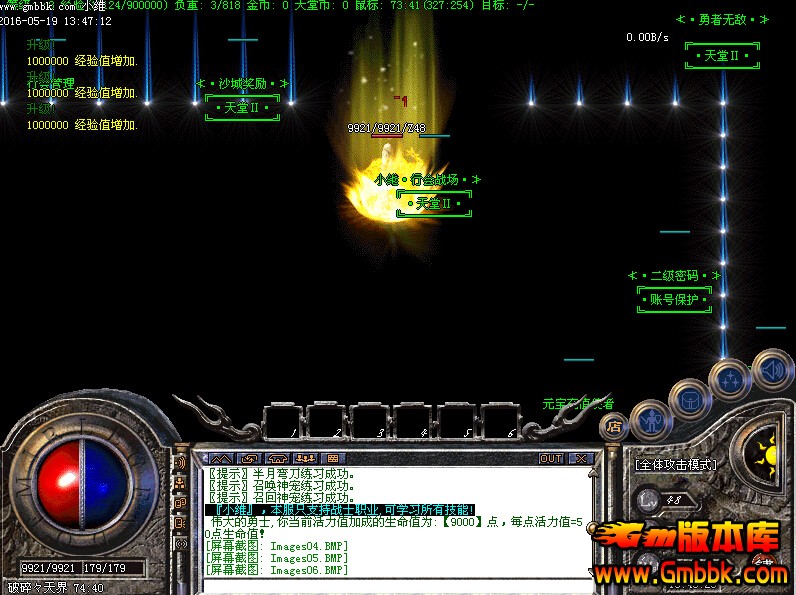Toggle the broadcast signal icon left of chat
Image resolution: width=796 pixels, height=595 pixels.
click(x=180, y=544)
